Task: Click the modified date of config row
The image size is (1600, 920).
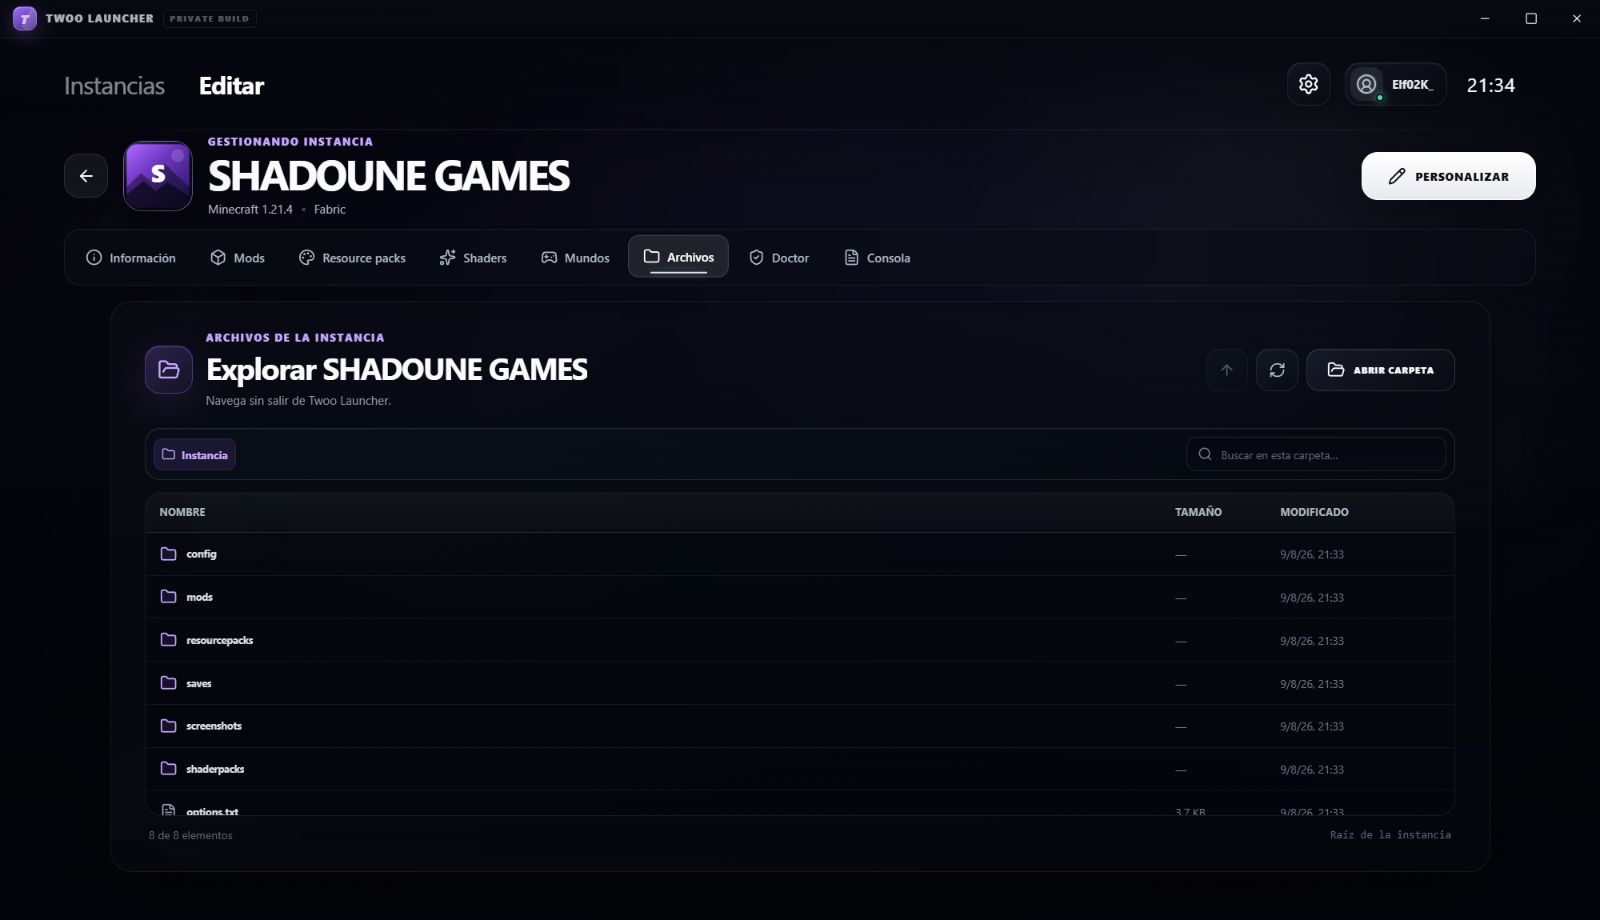Action: (x=1312, y=554)
